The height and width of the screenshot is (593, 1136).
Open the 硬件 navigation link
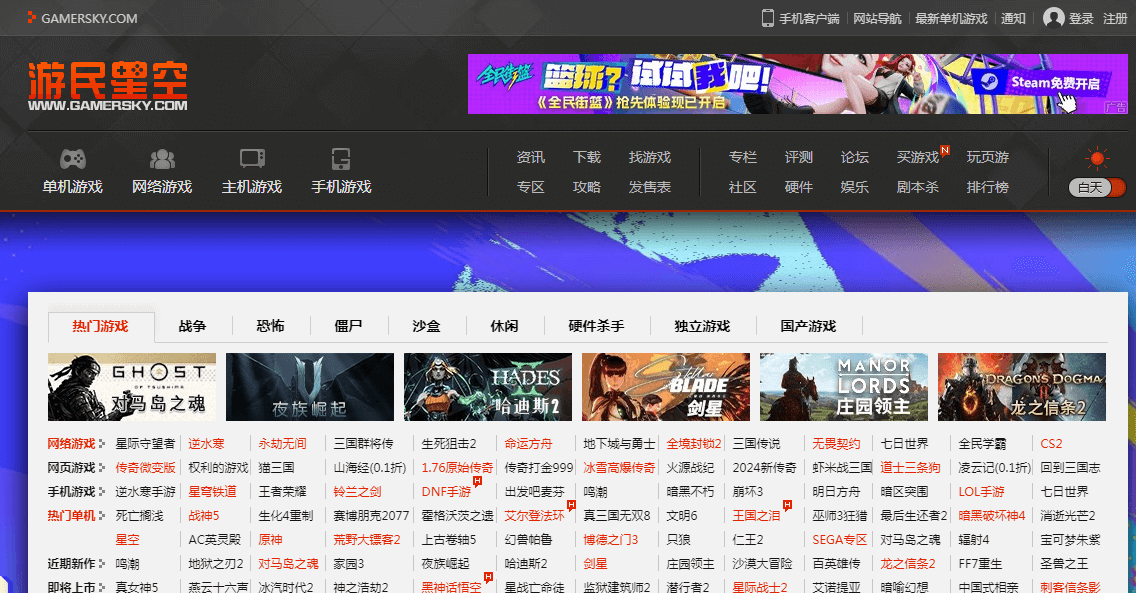point(798,187)
